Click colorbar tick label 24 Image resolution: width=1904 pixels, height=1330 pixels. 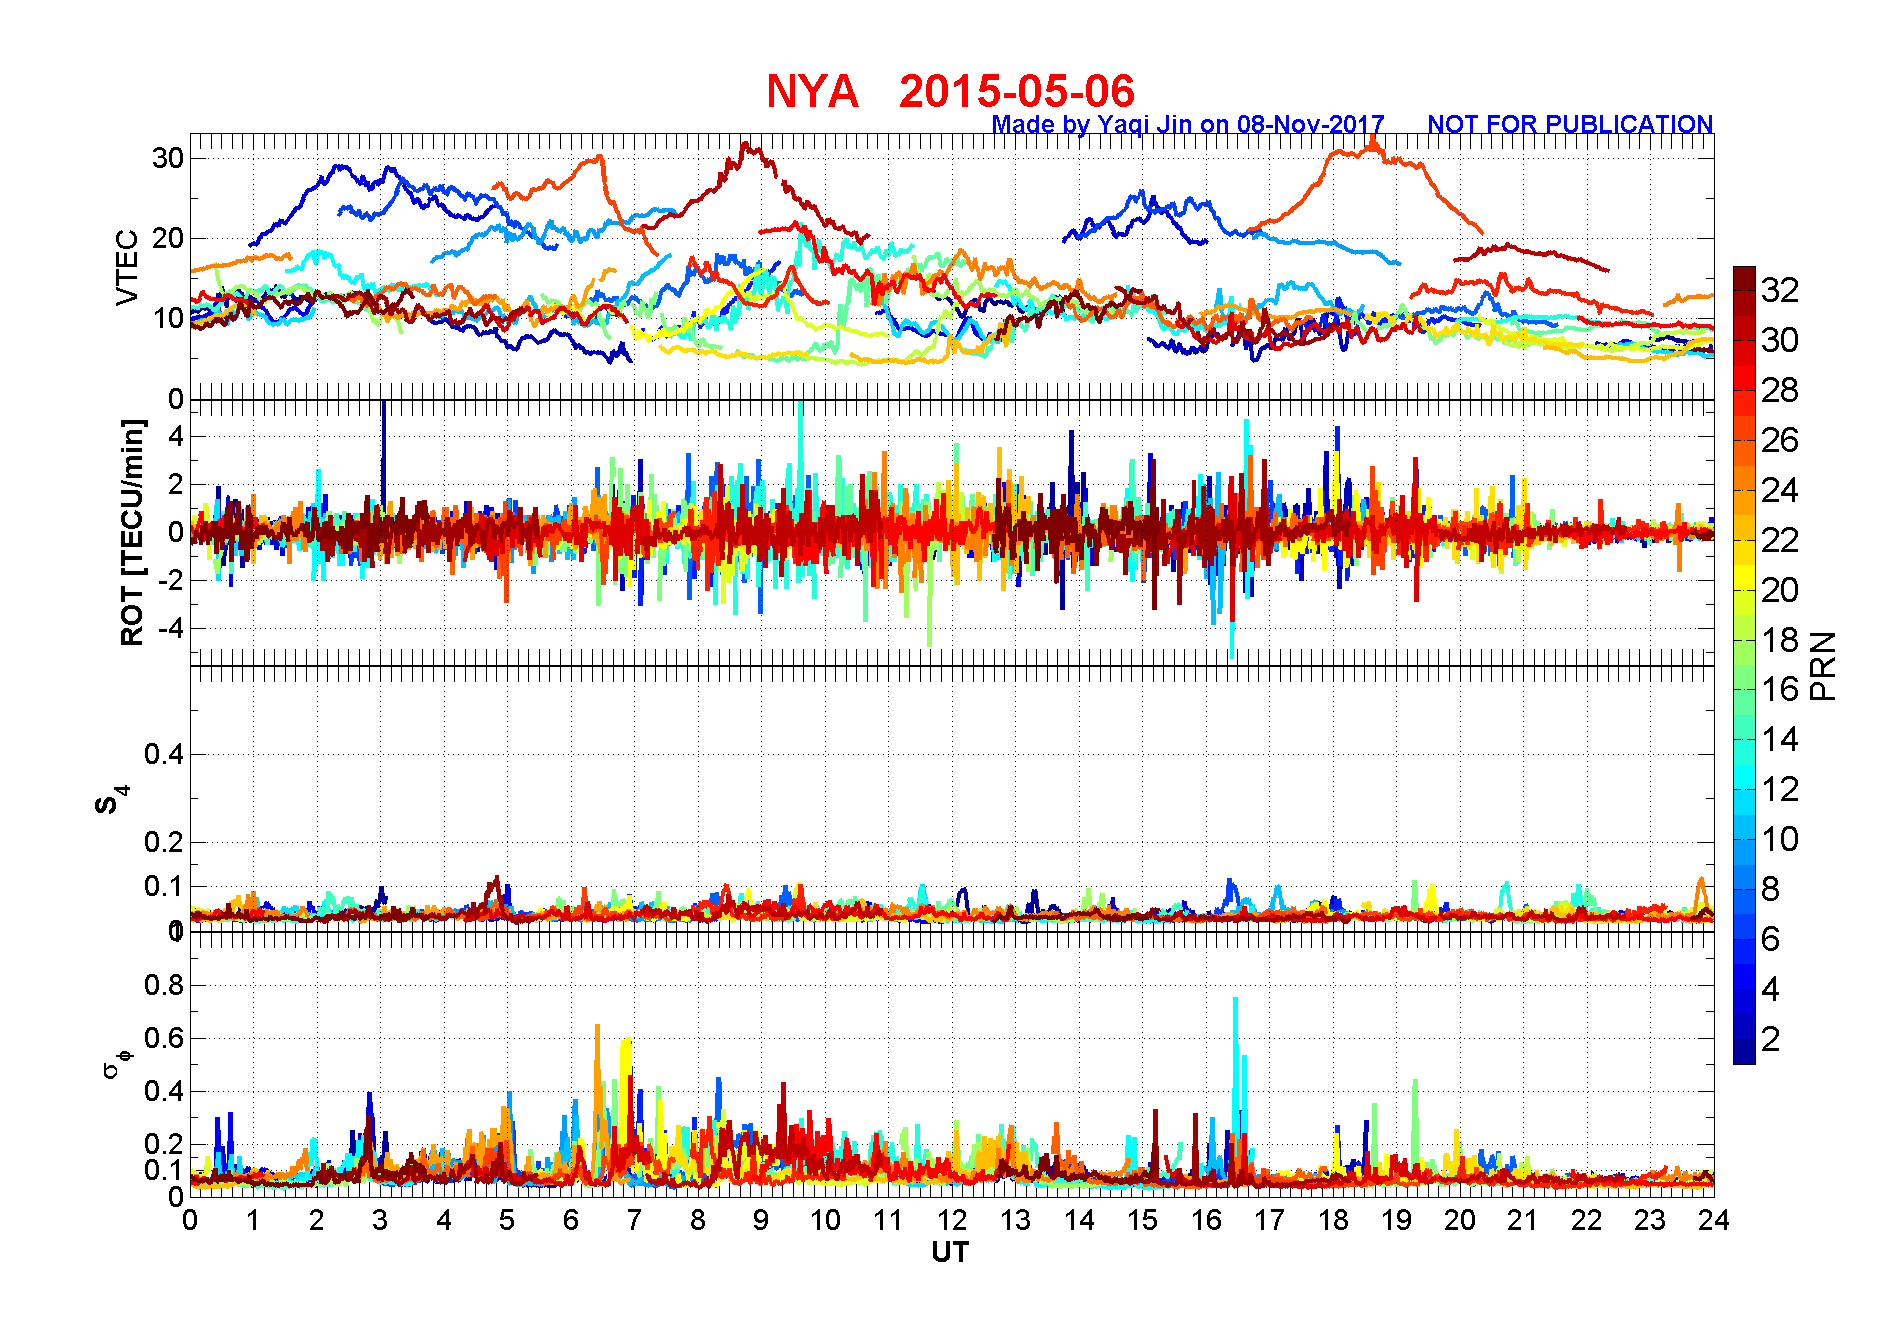coord(1780,490)
